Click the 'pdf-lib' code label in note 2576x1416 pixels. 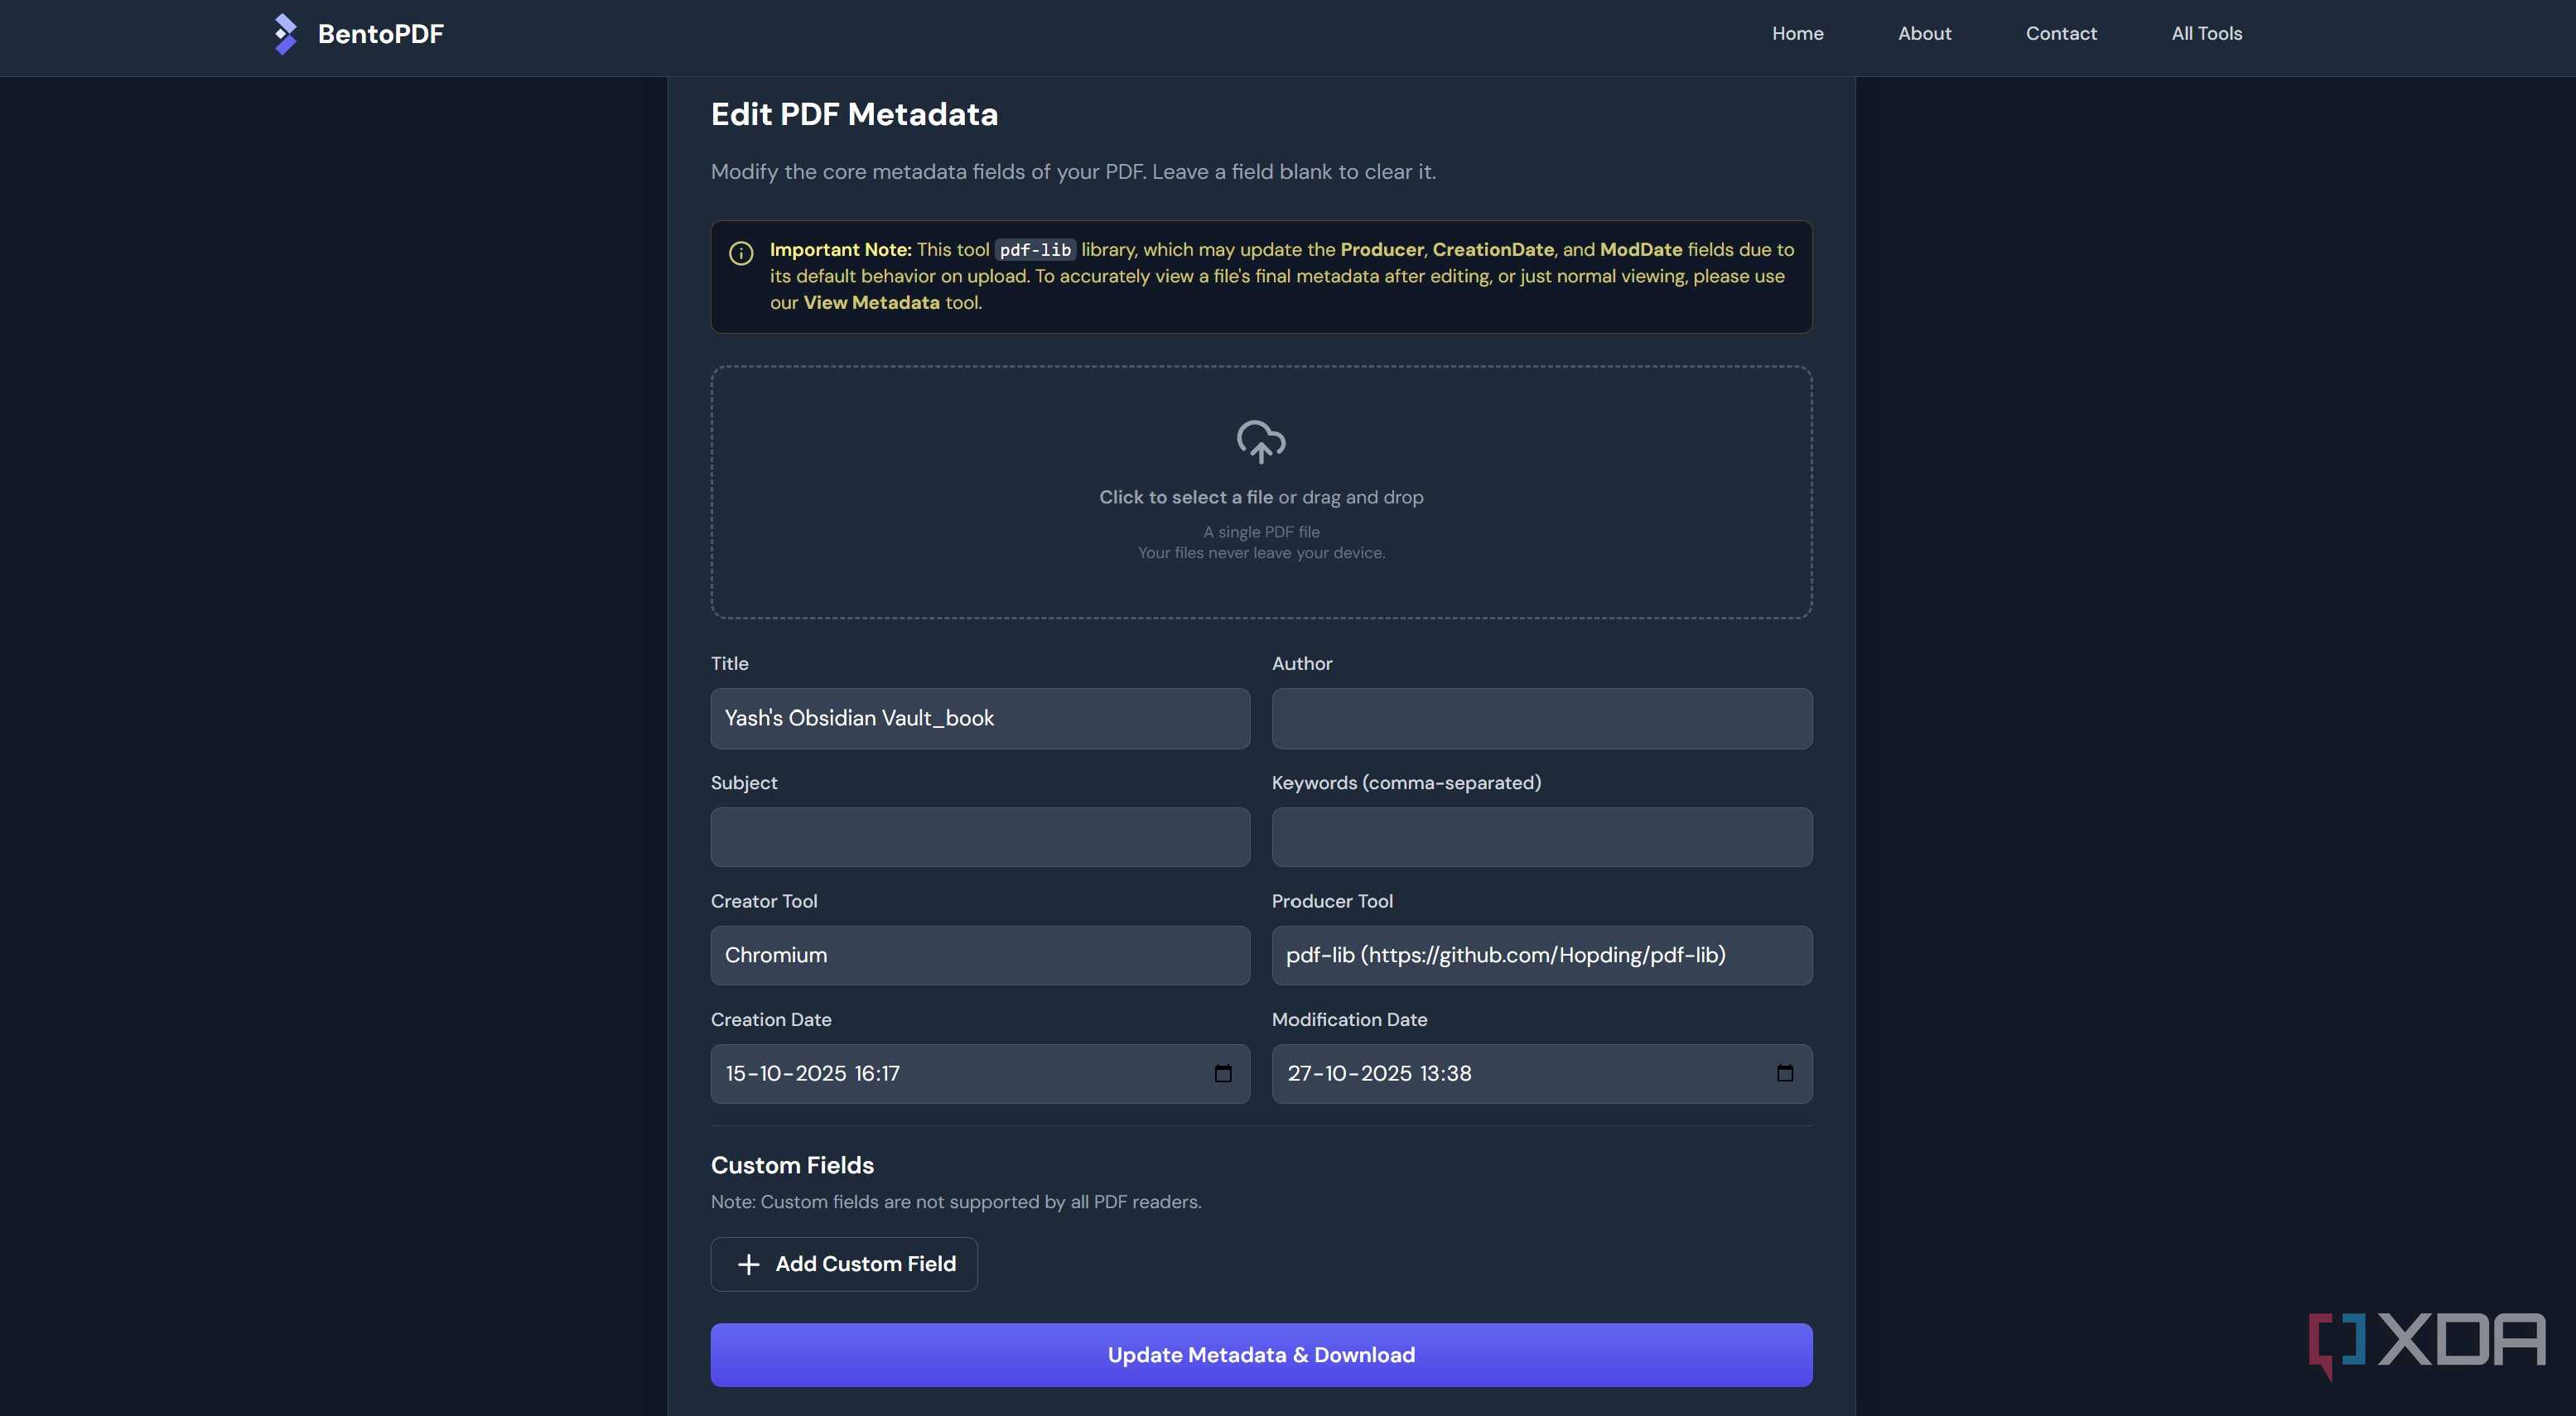pos(1035,250)
